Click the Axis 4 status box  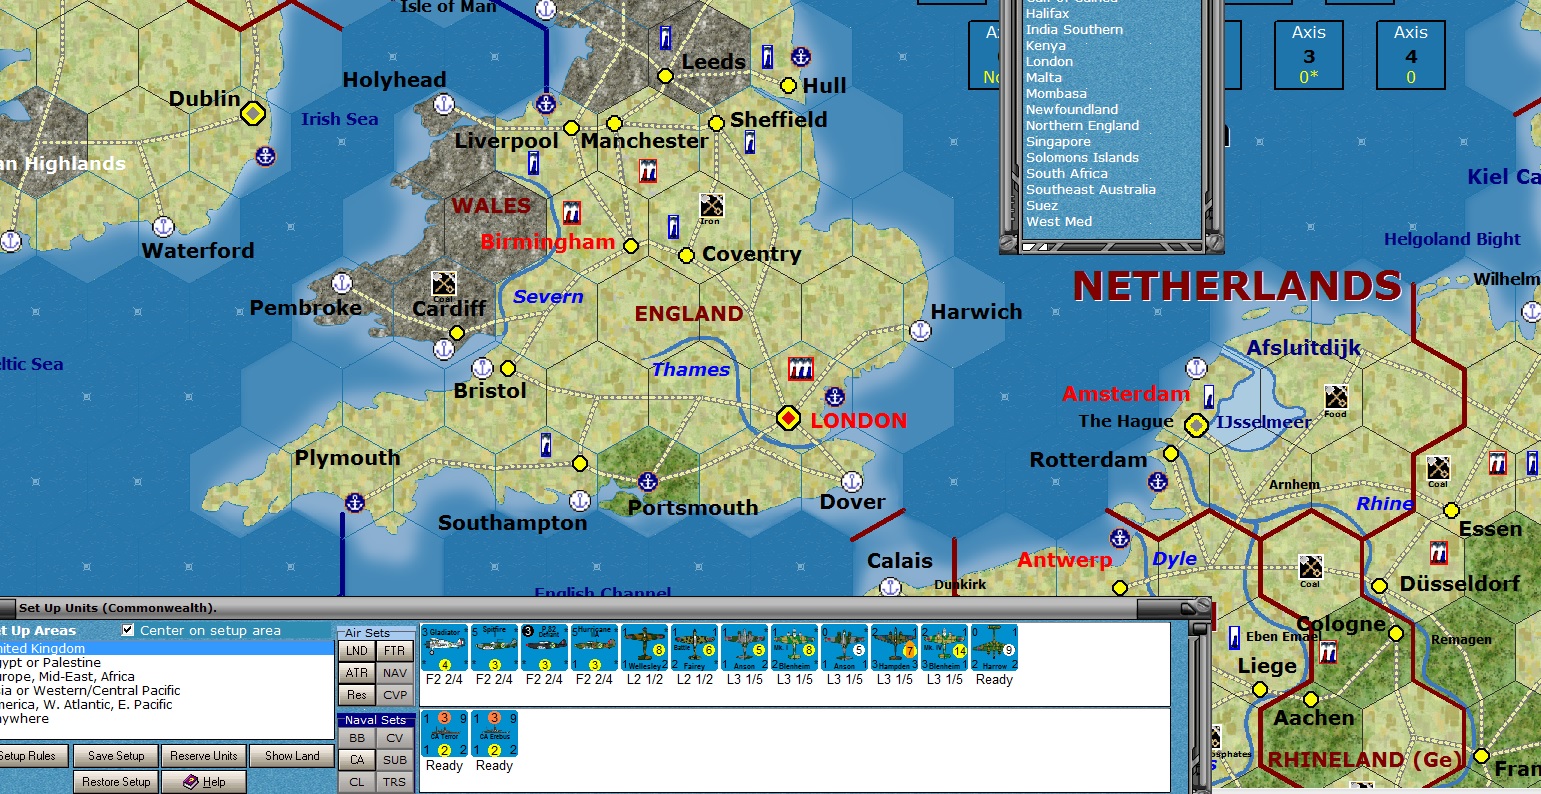(x=1410, y=54)
